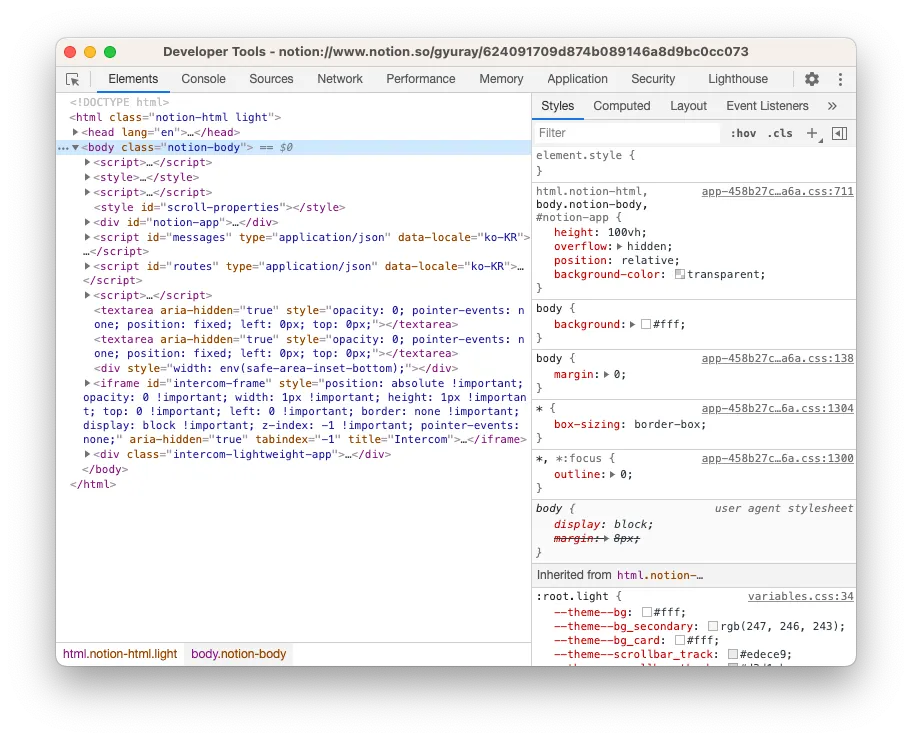Toggle the .cls class editor button

[780, 133]
